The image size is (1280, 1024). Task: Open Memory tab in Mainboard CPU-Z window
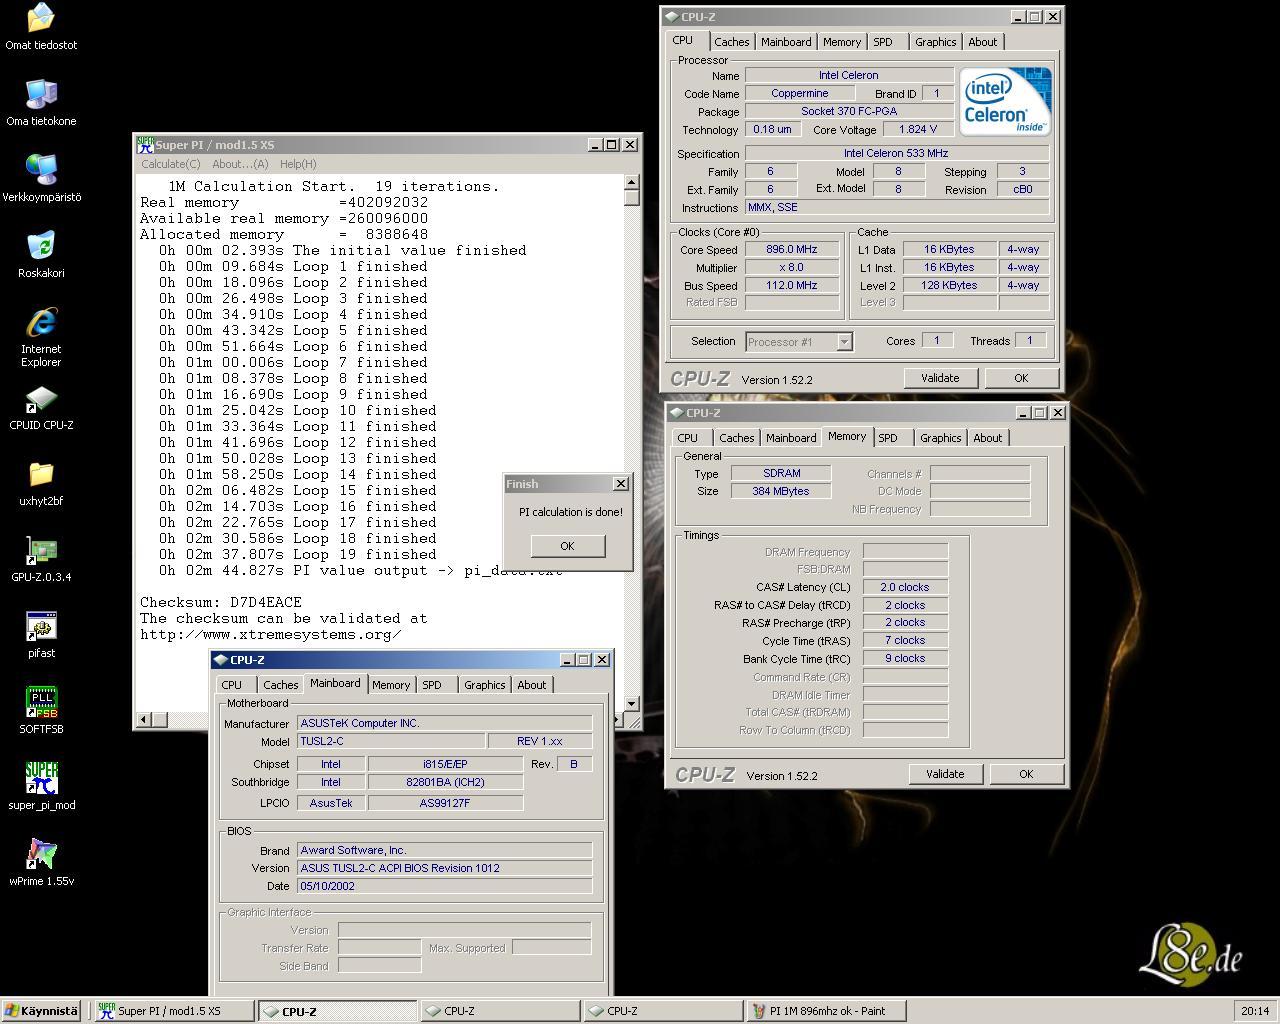click(x=391, y=685)
